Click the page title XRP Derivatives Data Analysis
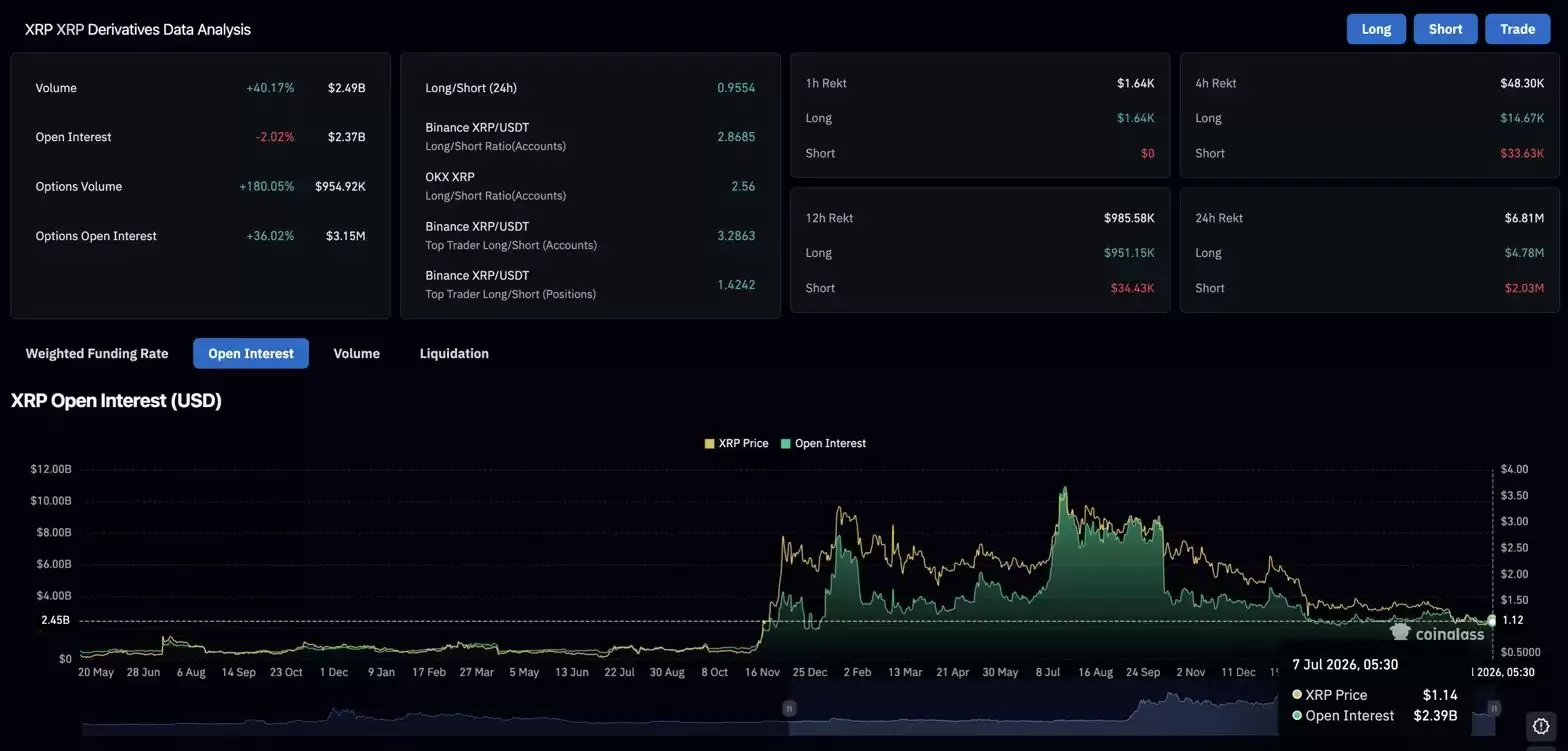The image size is (1568, 751). 138,30
